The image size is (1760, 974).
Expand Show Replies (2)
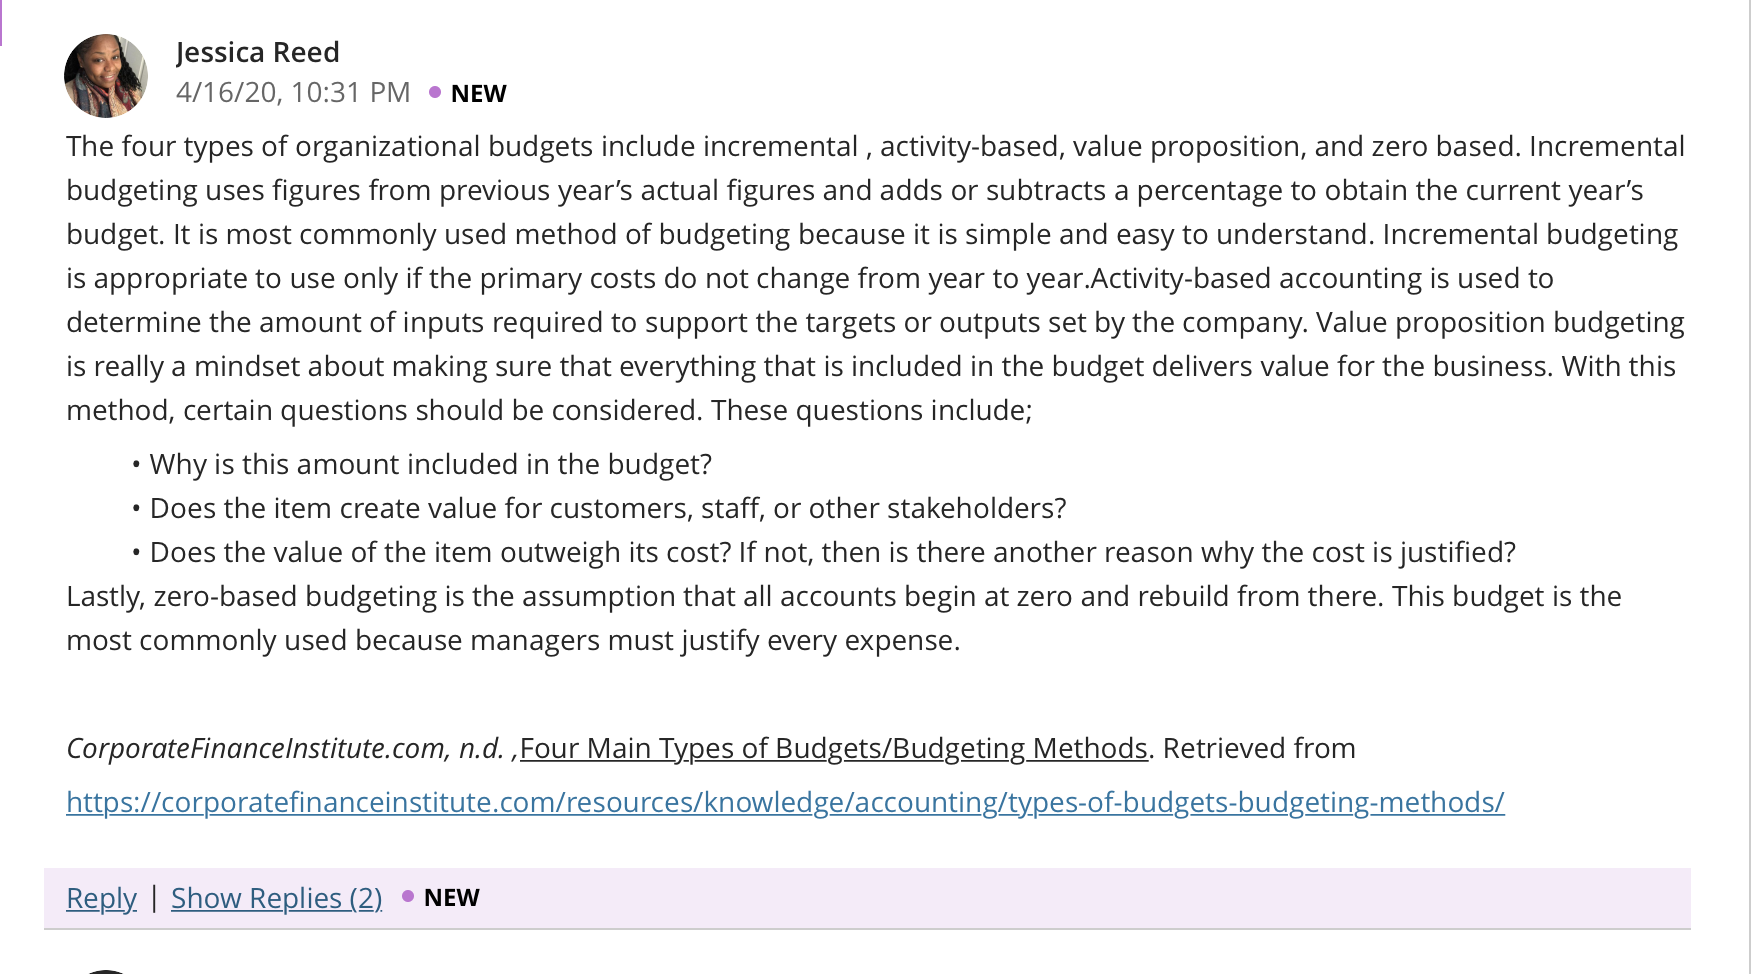(276, 897)
